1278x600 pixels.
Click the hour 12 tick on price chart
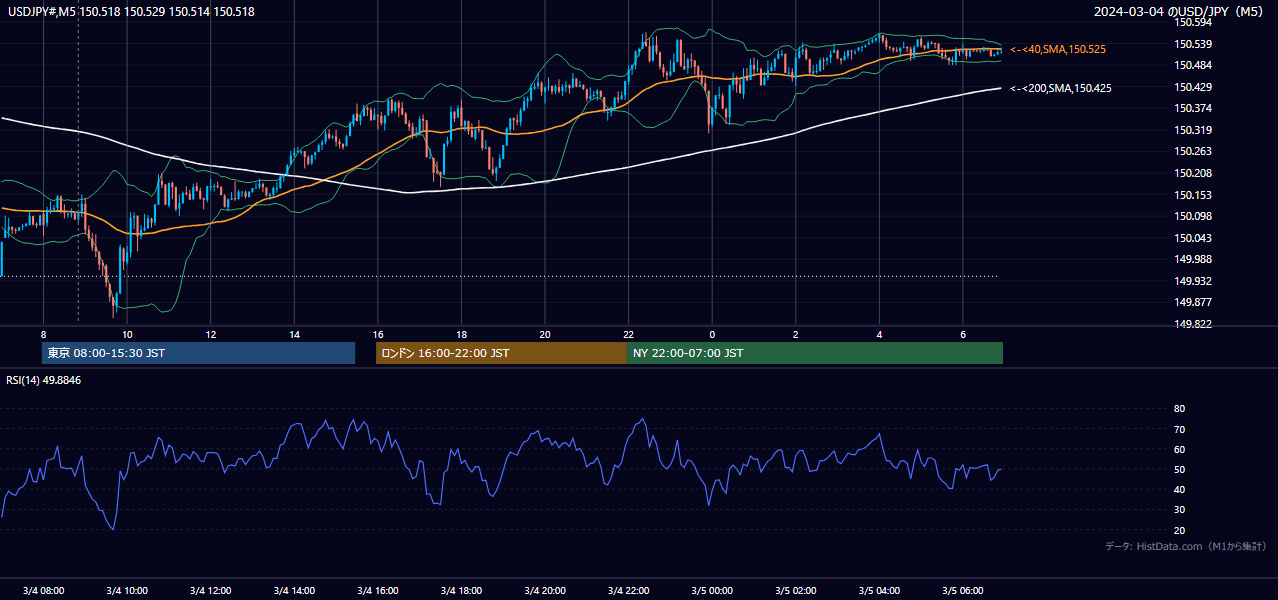210,334
